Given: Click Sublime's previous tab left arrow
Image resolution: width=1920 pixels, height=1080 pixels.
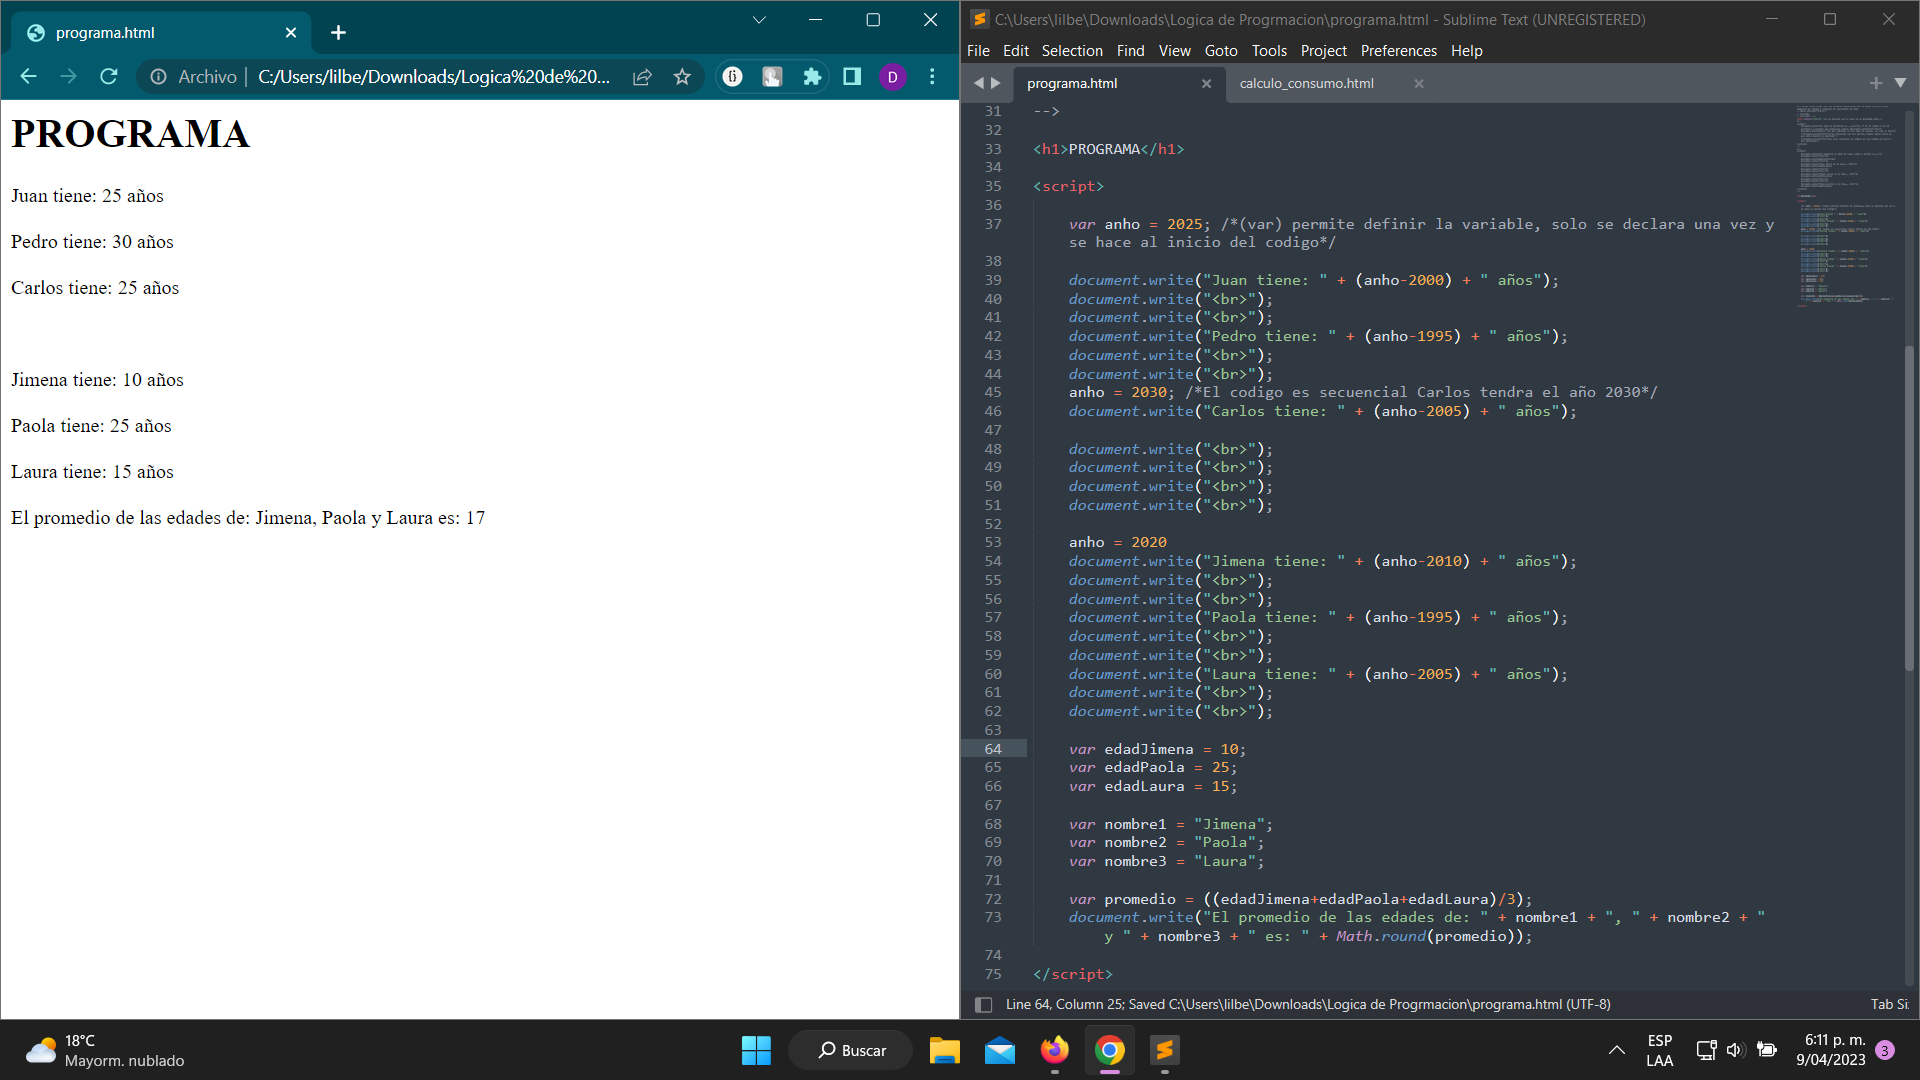Looking at the screenshot, I should point(979,83).
